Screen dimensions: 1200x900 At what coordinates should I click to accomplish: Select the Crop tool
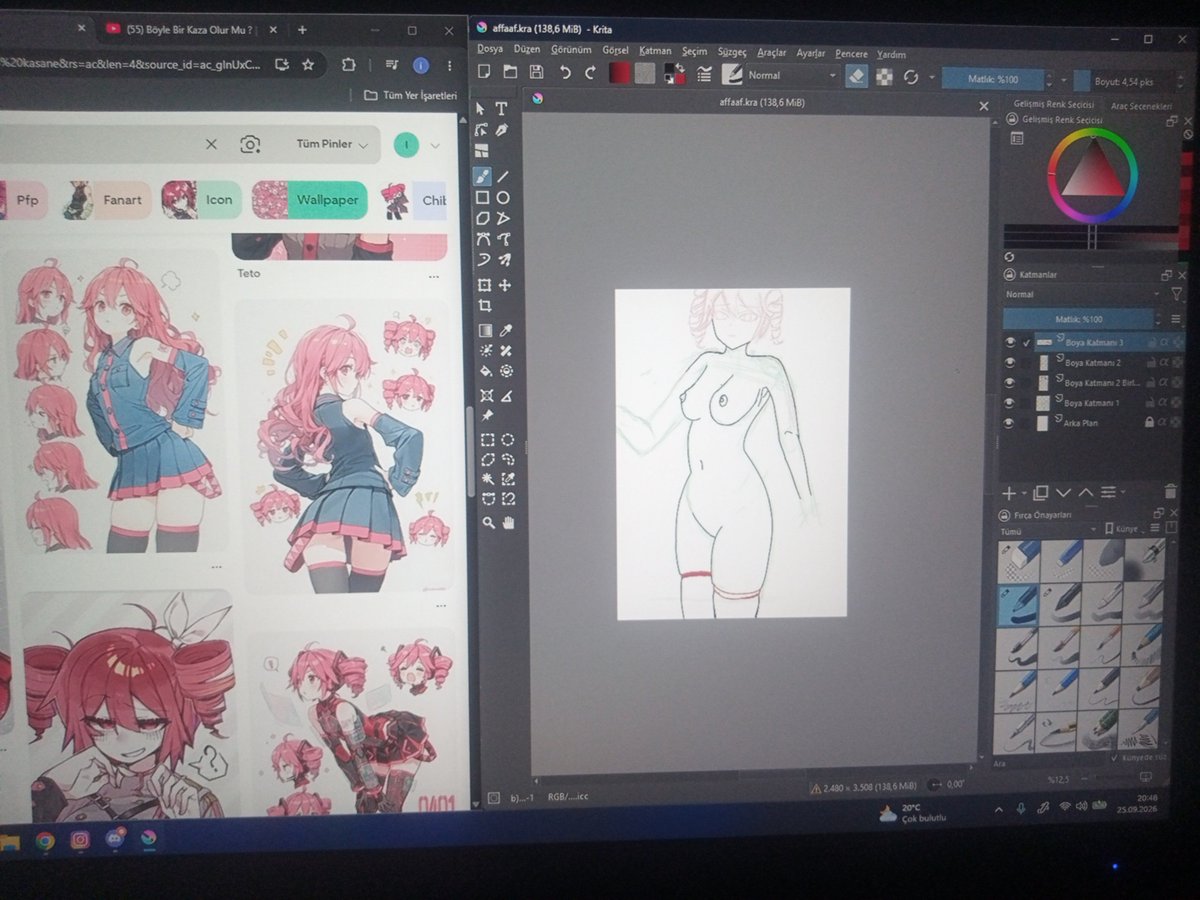pyautogui.click(x=484, y=306)
